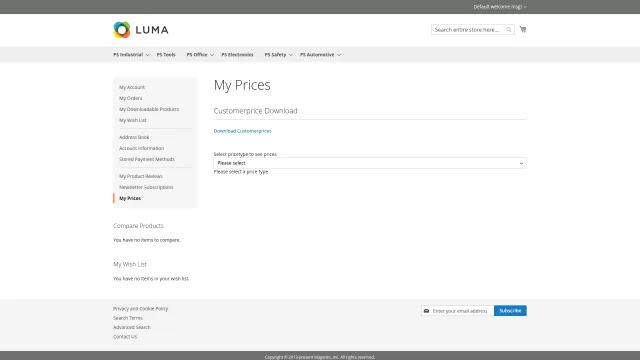Screen dimensions: 640x360
Task: Click the Download Customerprices link
Action: 242,131
